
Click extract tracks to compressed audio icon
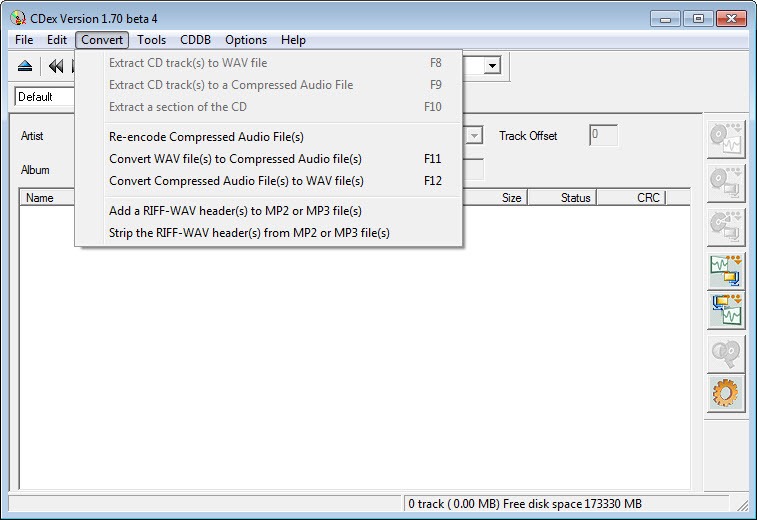point(726,183)
